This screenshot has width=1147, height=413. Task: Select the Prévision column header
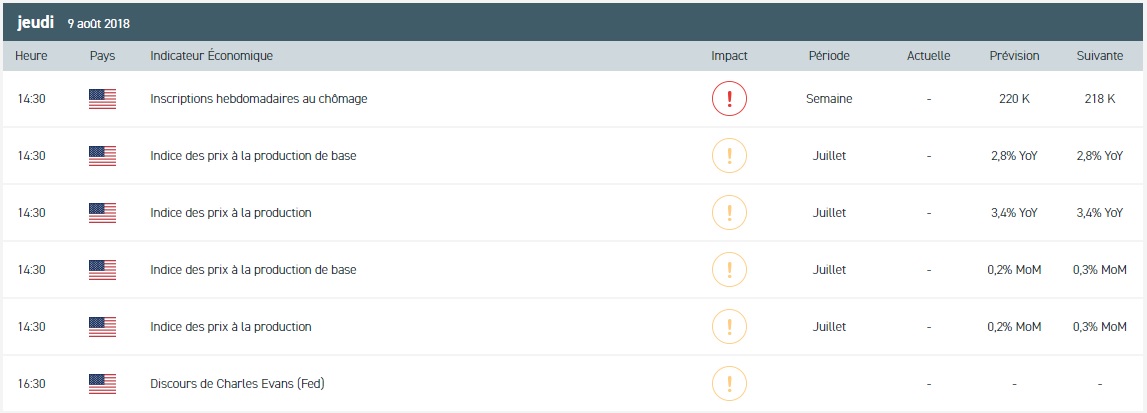1014,56
